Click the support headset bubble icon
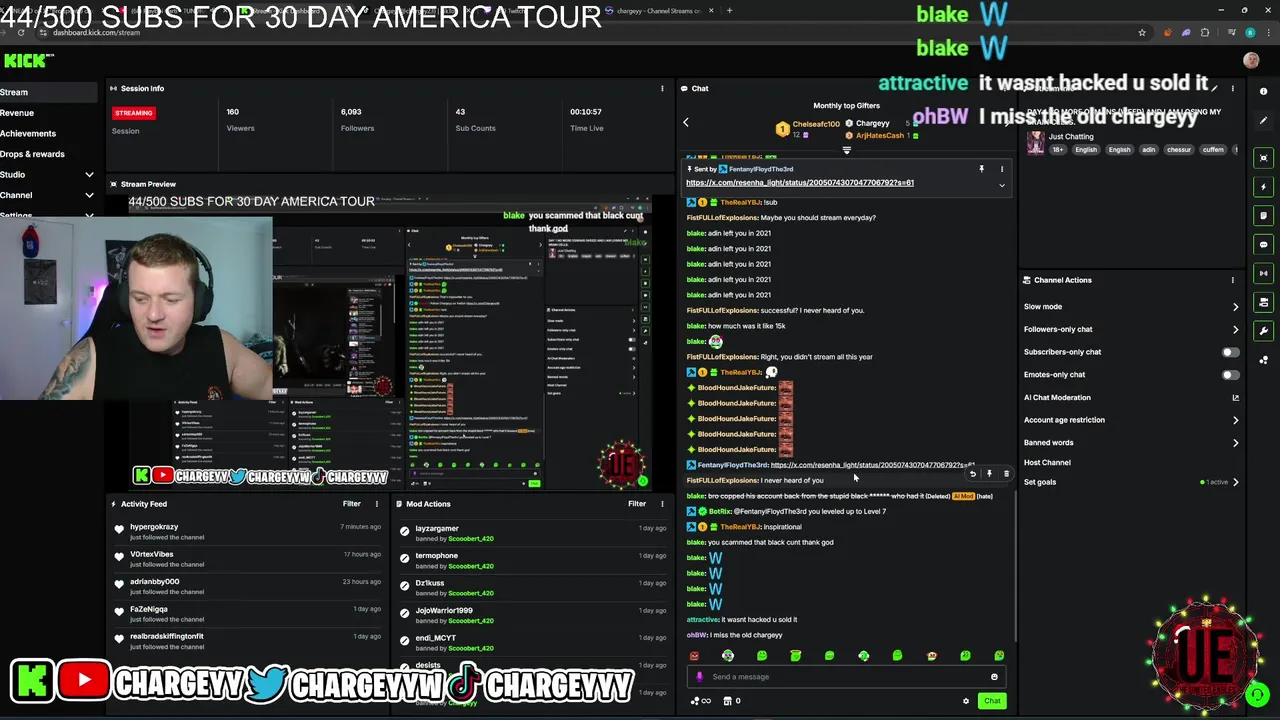The height and width of the screenshot is (720, 1280). (1257, 693)
